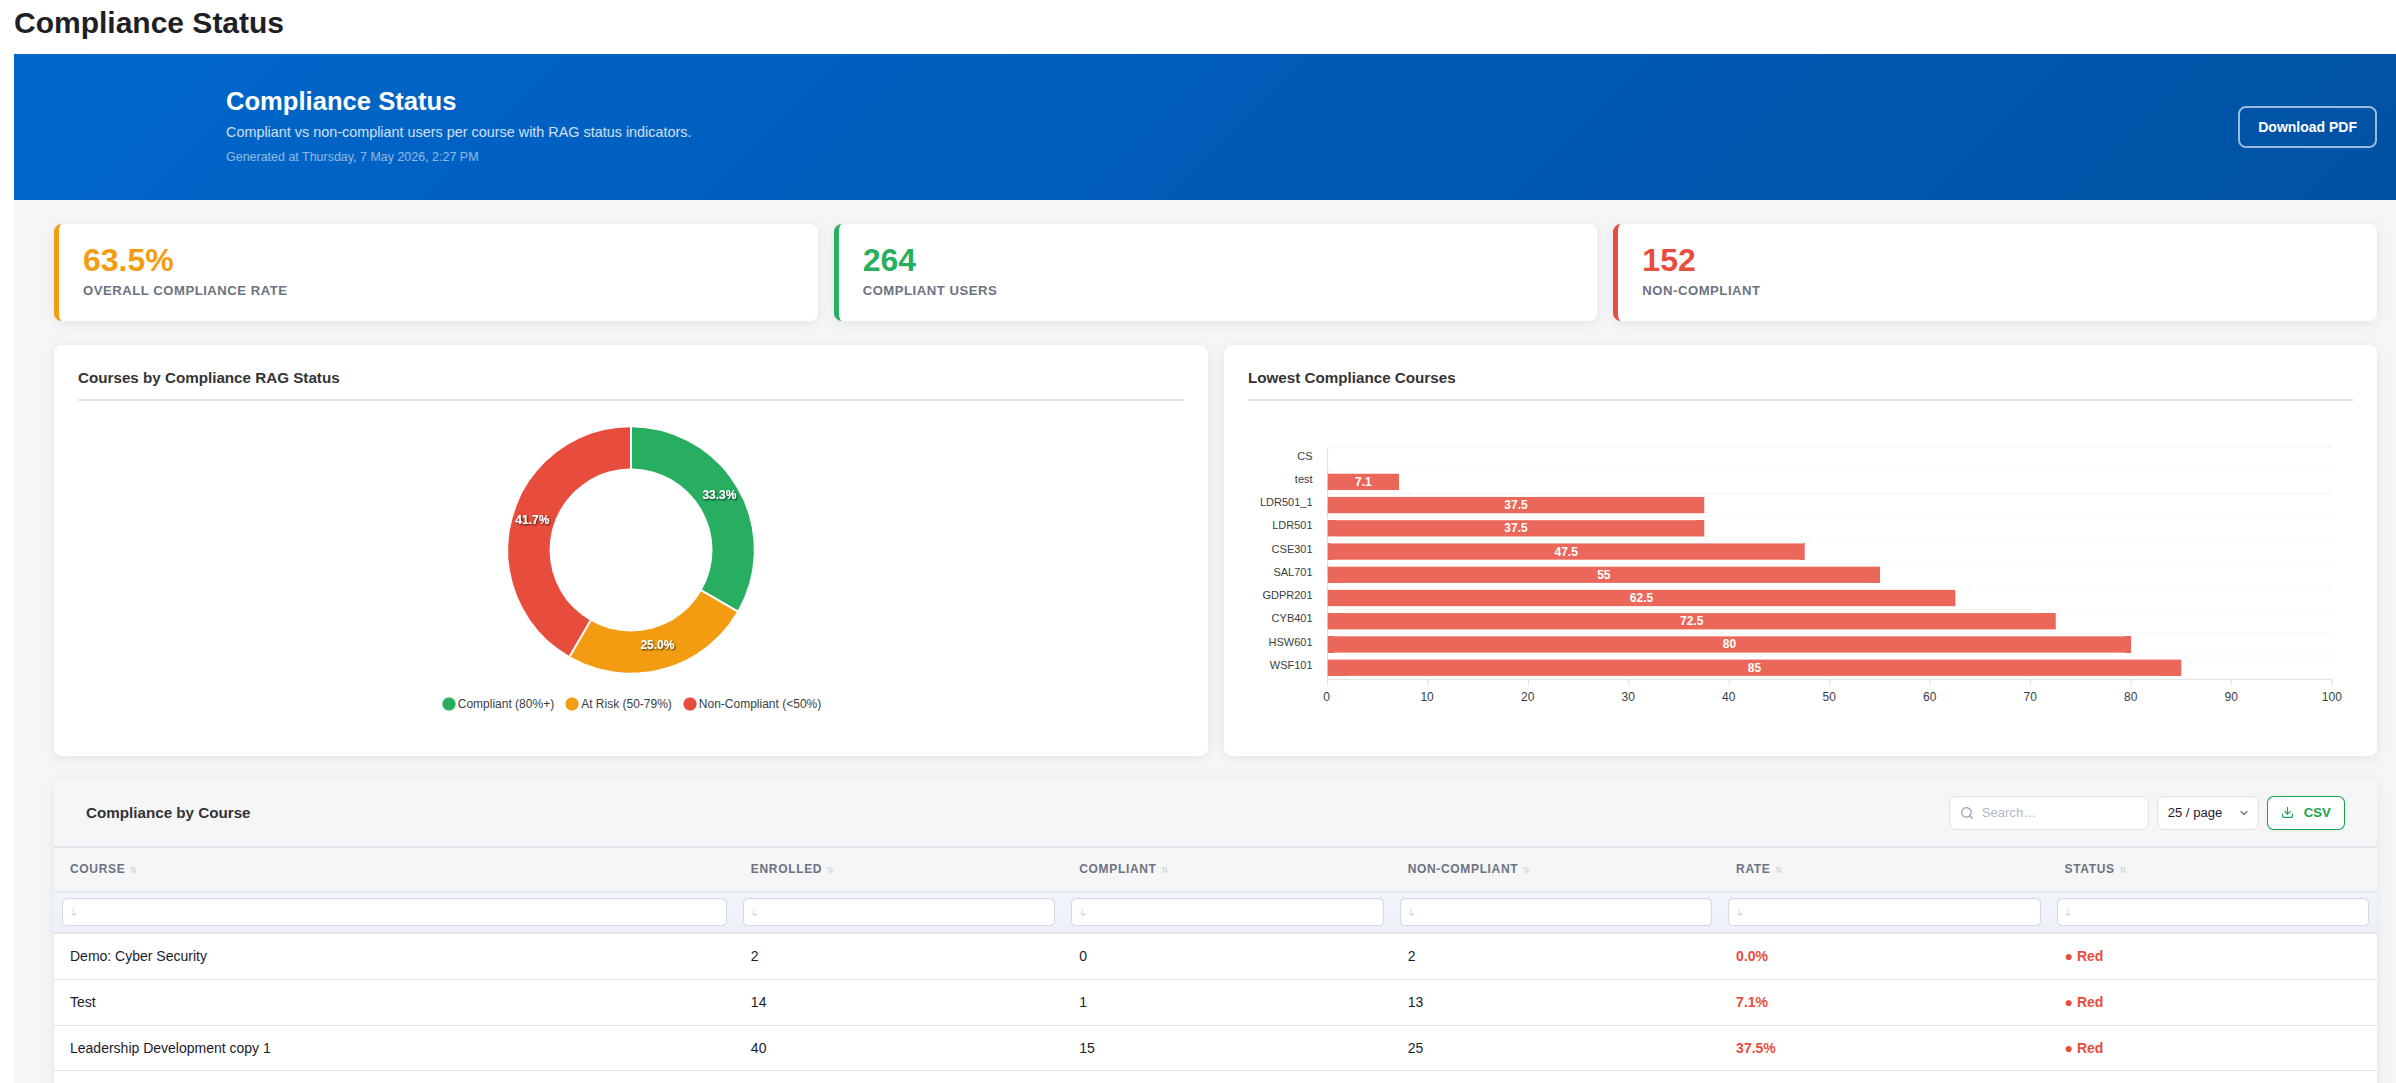2396x1083 pixels.
Task: Toggle the Non-Compliant (<50%) legend item
Action: pos(752,704)
